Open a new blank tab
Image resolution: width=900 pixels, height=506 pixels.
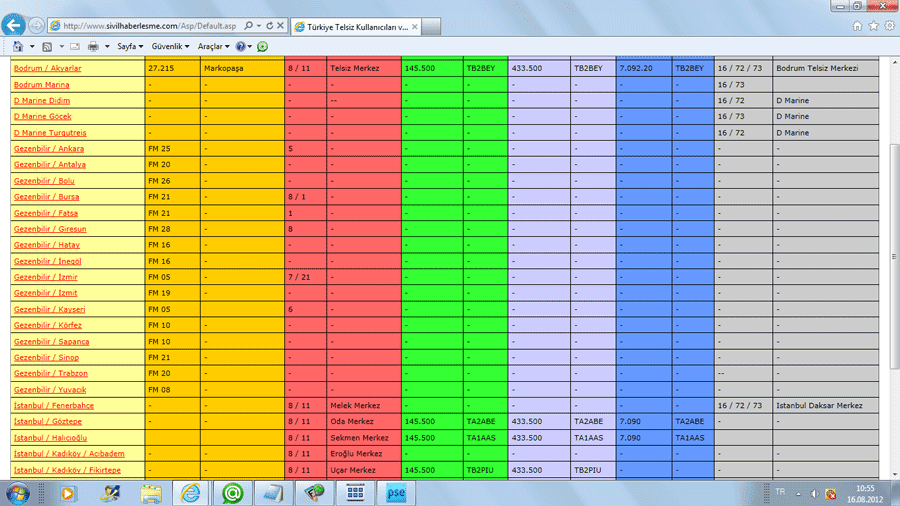(x=433, y=26)
